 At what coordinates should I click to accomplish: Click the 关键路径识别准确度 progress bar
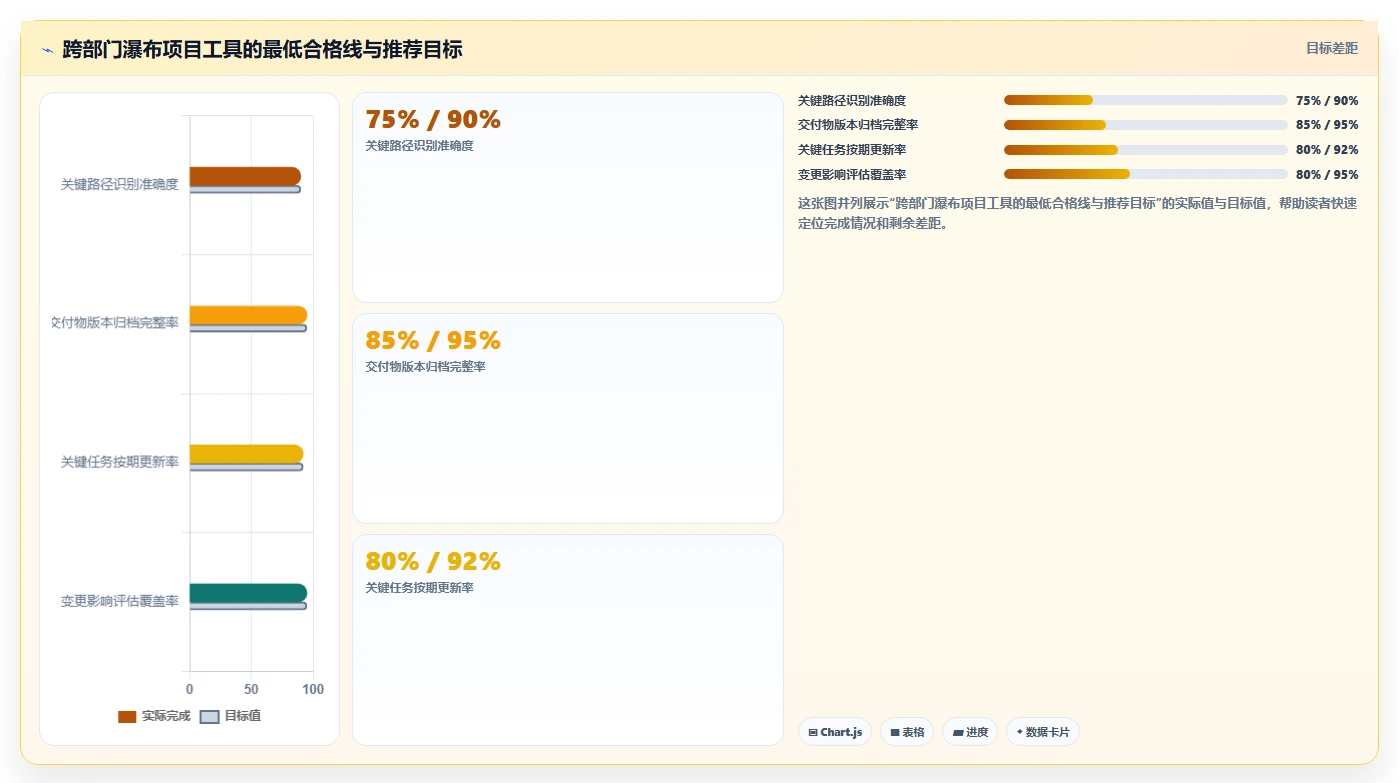click(1146, 100)
